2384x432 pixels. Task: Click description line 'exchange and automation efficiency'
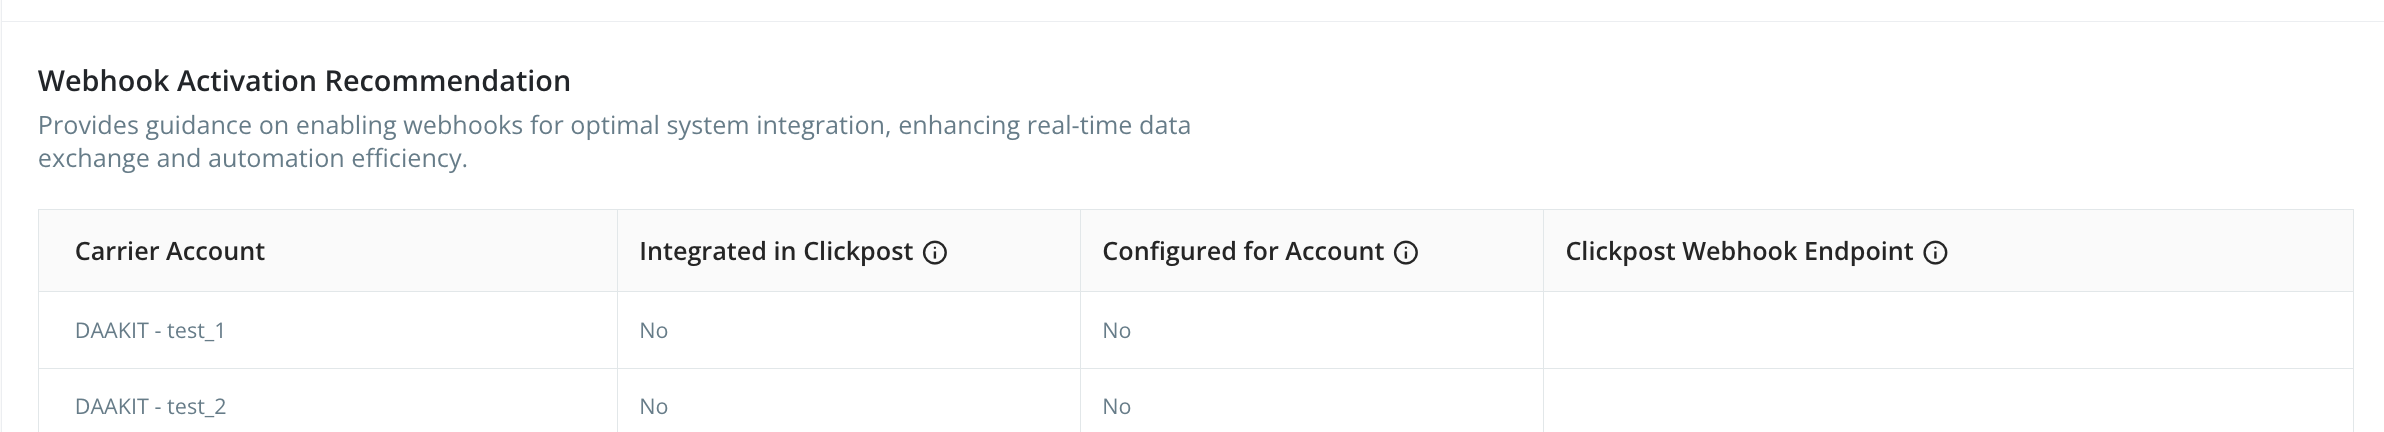point(252,159)
